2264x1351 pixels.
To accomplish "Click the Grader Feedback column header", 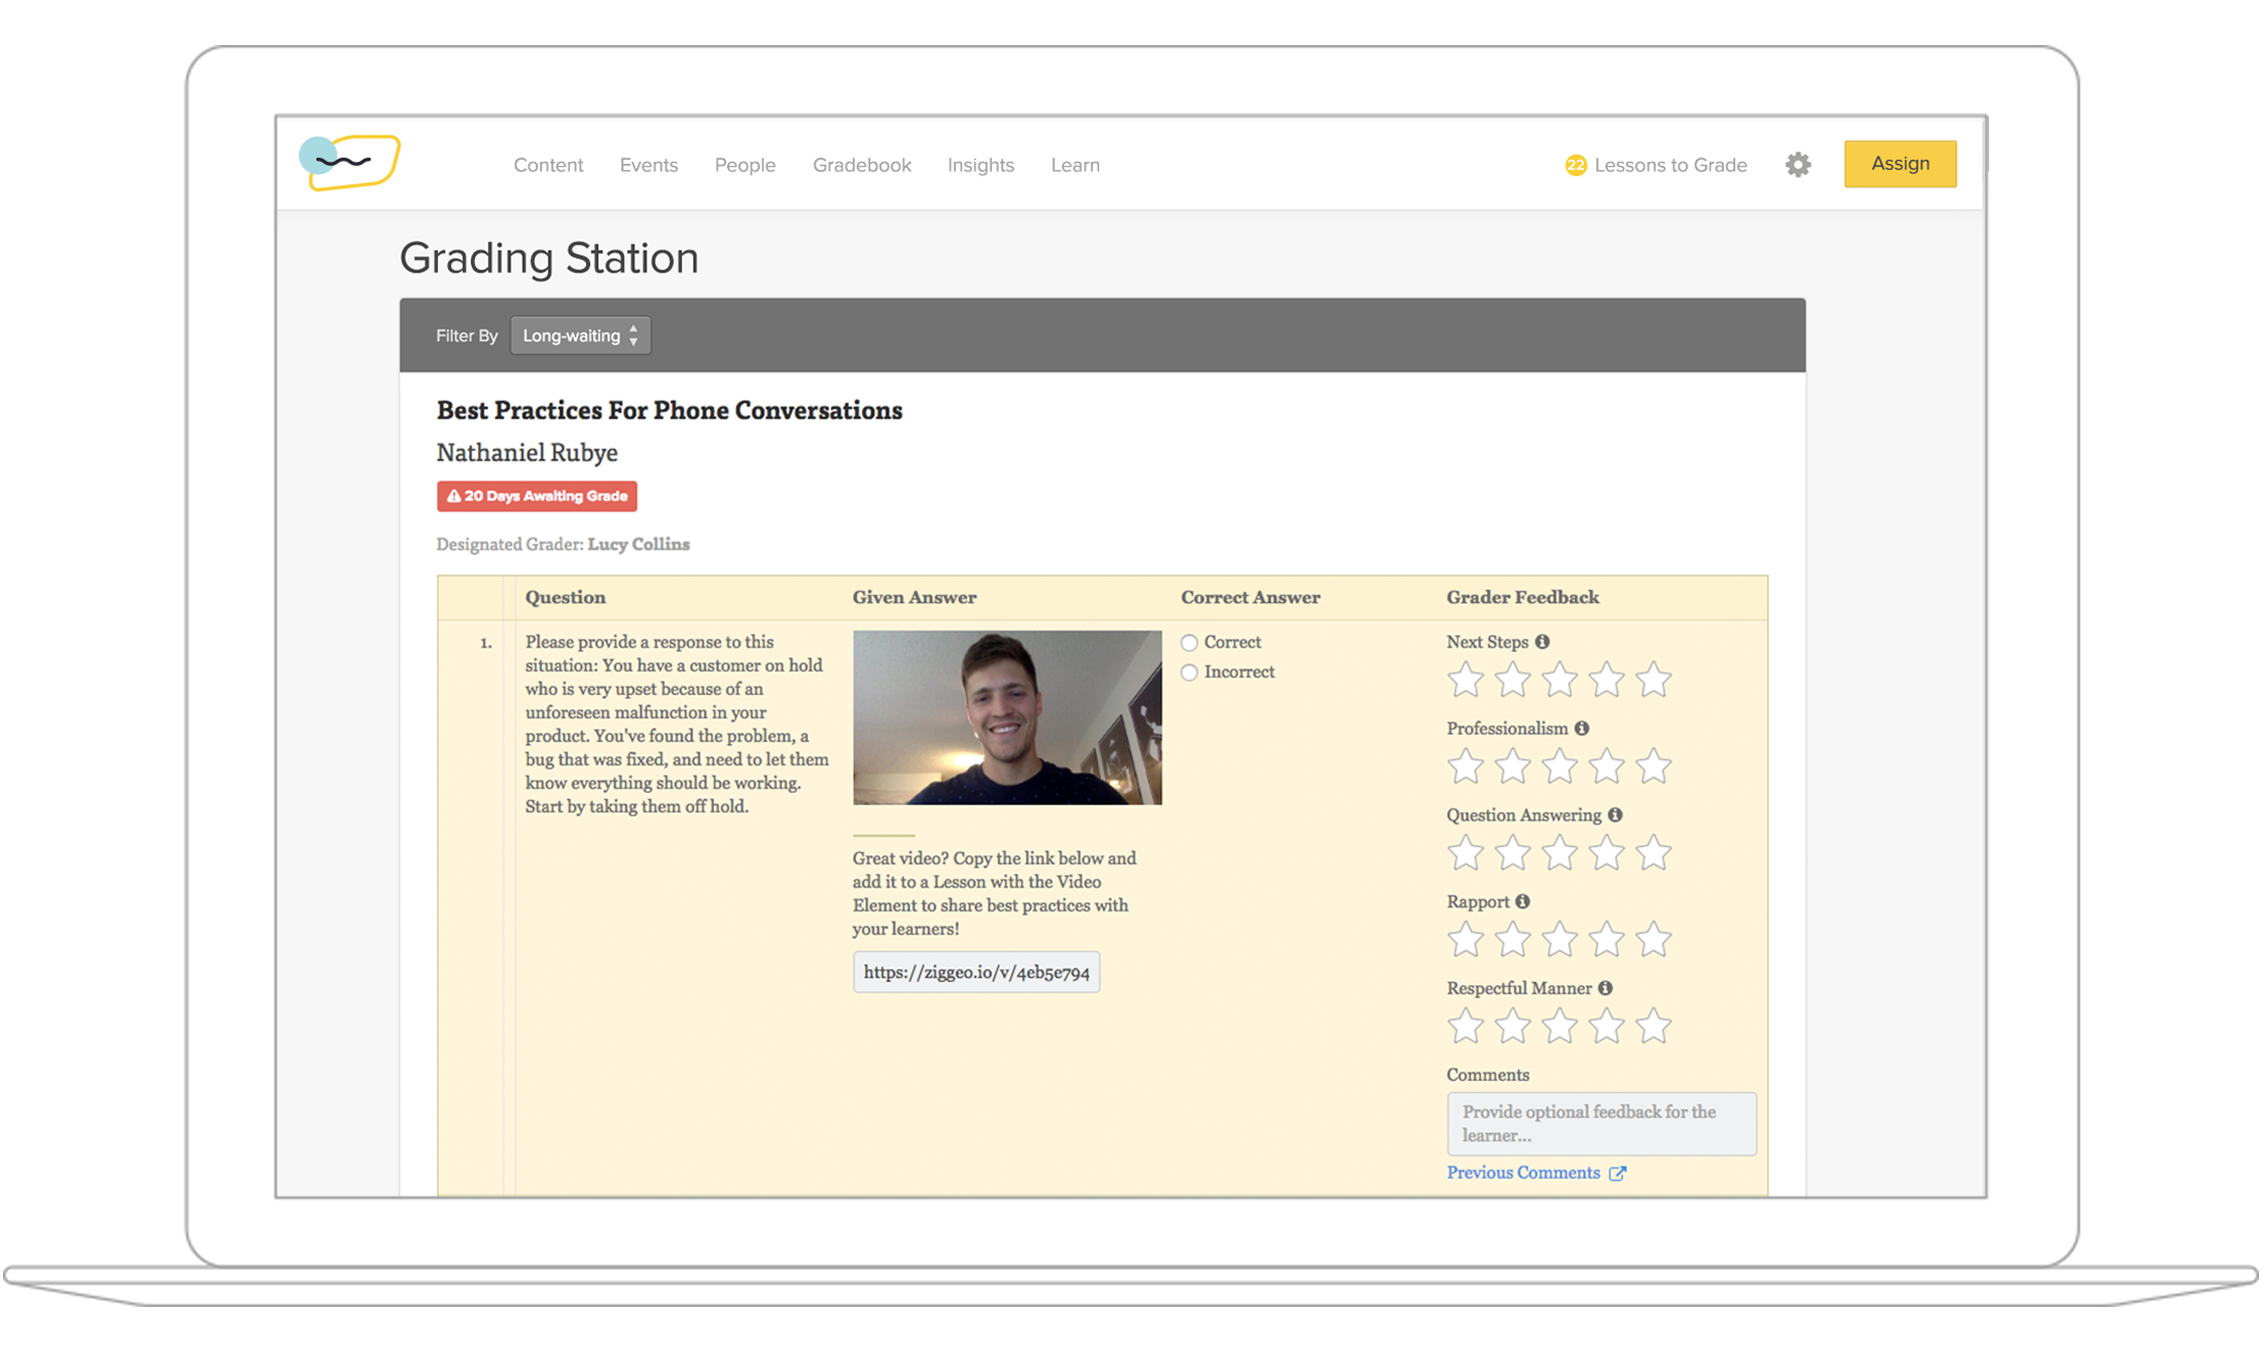I will tap(1523, 597).
